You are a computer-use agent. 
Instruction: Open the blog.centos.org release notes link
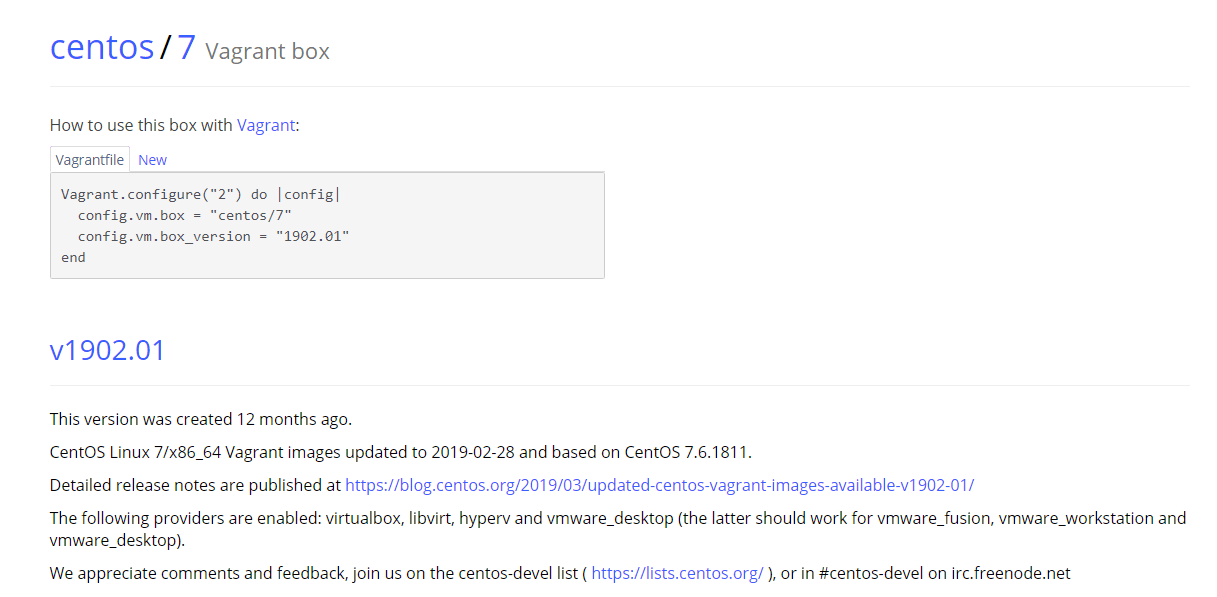(x=659, y=485)
